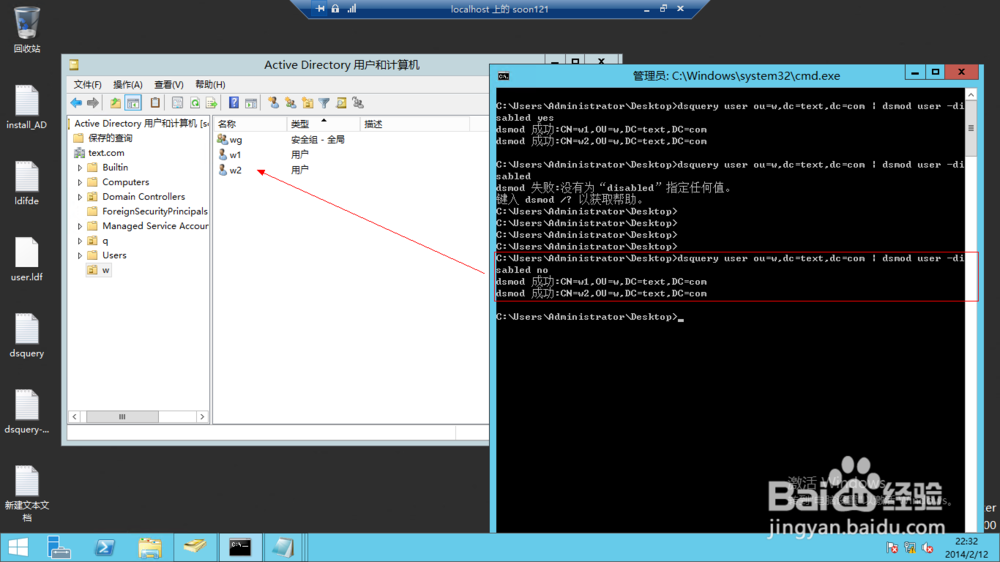The height and width of the screenshot is (562, 1000).
Task: Click the cmd scrollbar up arrow
Action: click(971, 94)
